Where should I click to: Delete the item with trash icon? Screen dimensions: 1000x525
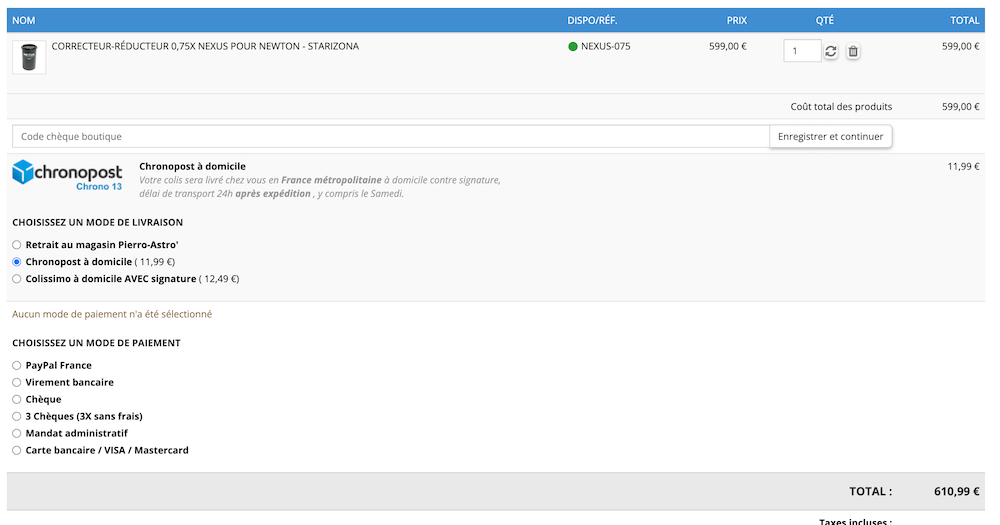pyautogui.click(x=853, y=51)
